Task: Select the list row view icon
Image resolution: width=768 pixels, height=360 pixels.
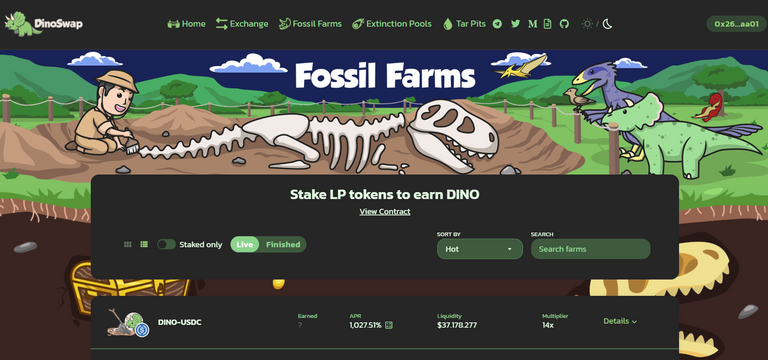Action: coord(144,244)
